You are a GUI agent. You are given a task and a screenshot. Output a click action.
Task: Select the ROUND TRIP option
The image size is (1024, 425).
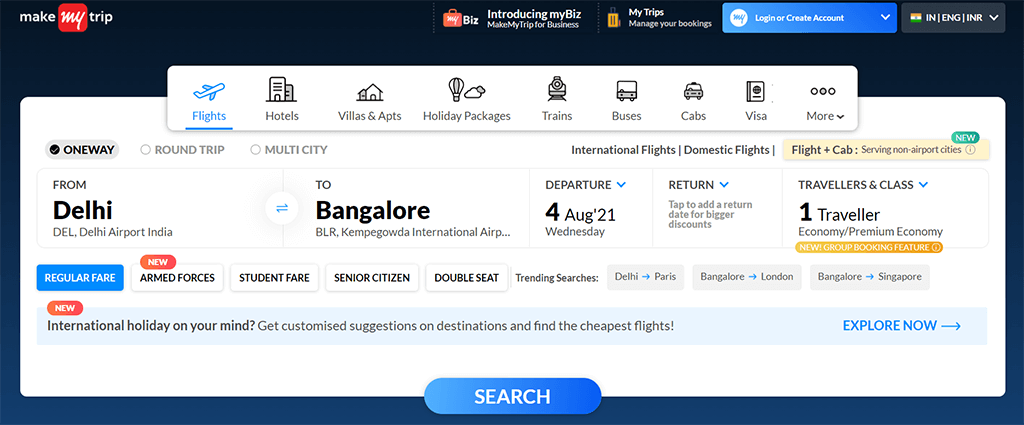(182, 150)
